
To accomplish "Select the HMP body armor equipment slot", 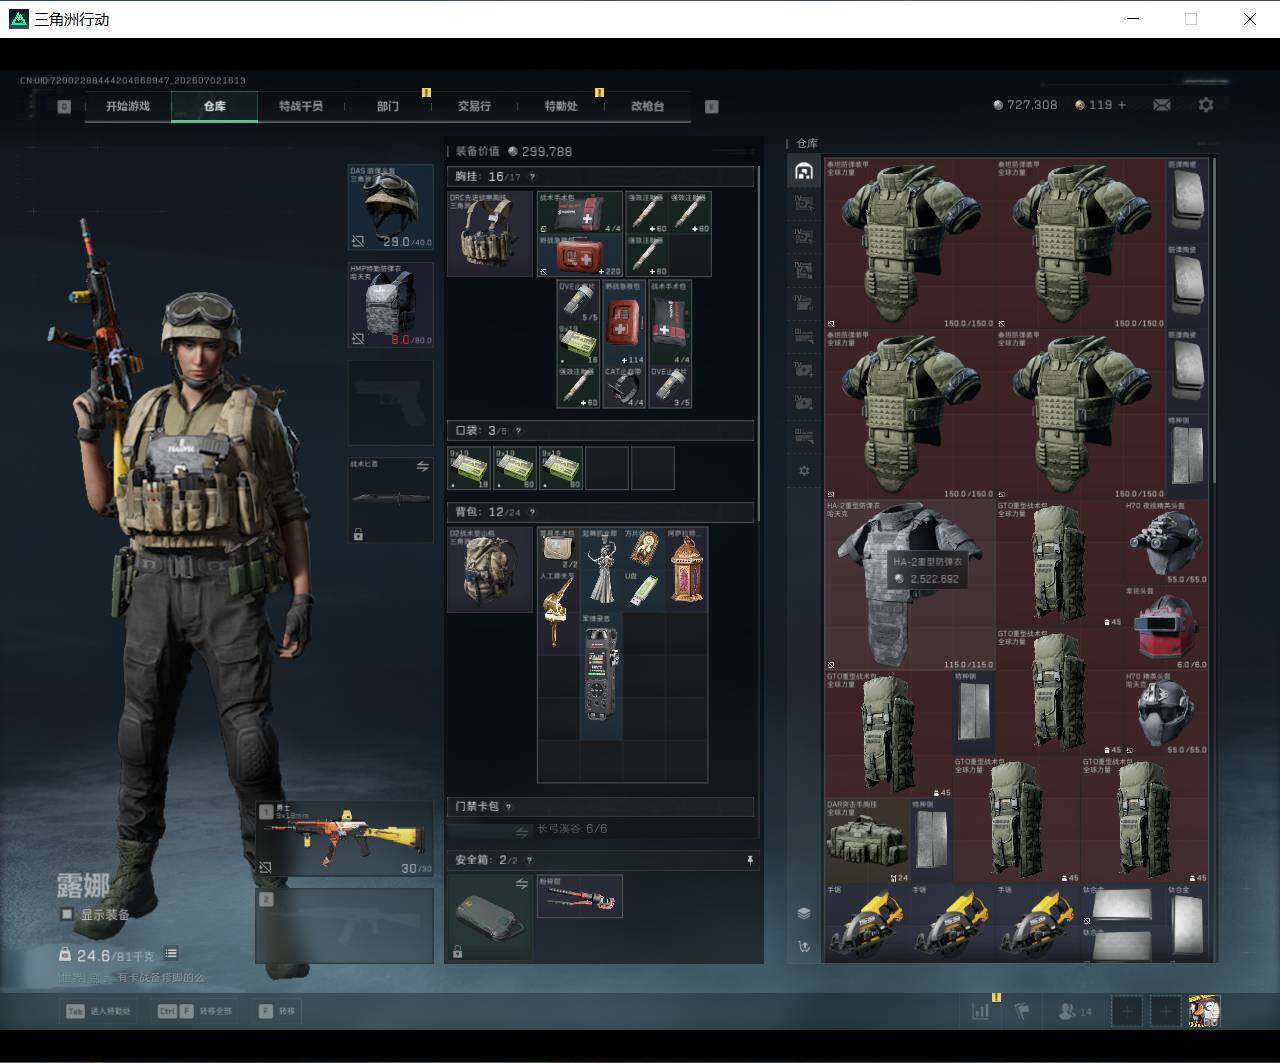I will click(x=391, y=305).
